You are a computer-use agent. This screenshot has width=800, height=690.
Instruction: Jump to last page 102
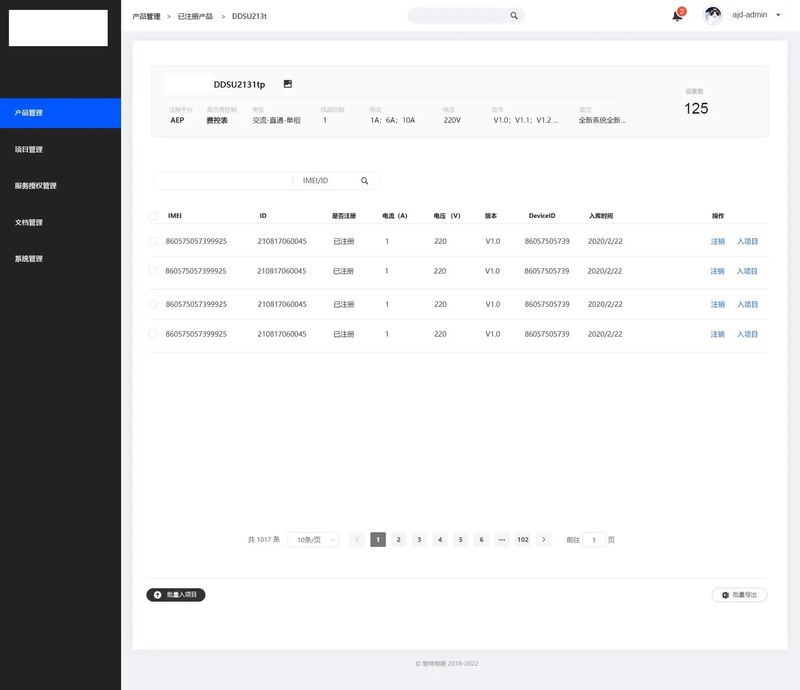click(x=523, y=539)
